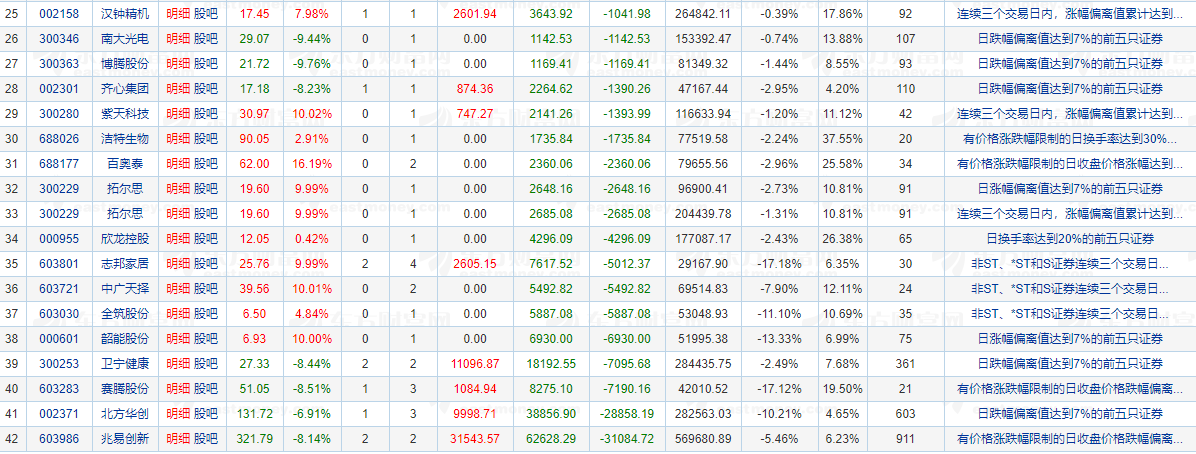Open 全筑股份 stock name link
This screenshot has width=1196, height=454.
pos(125,314)
